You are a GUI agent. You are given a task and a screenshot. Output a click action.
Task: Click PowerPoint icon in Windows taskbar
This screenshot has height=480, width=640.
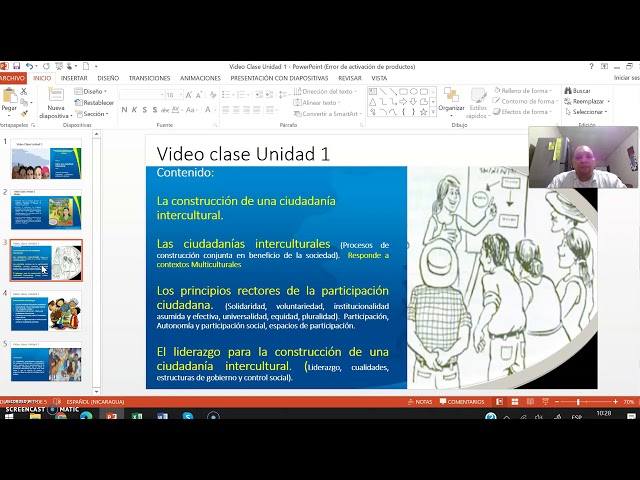[112, 416]
